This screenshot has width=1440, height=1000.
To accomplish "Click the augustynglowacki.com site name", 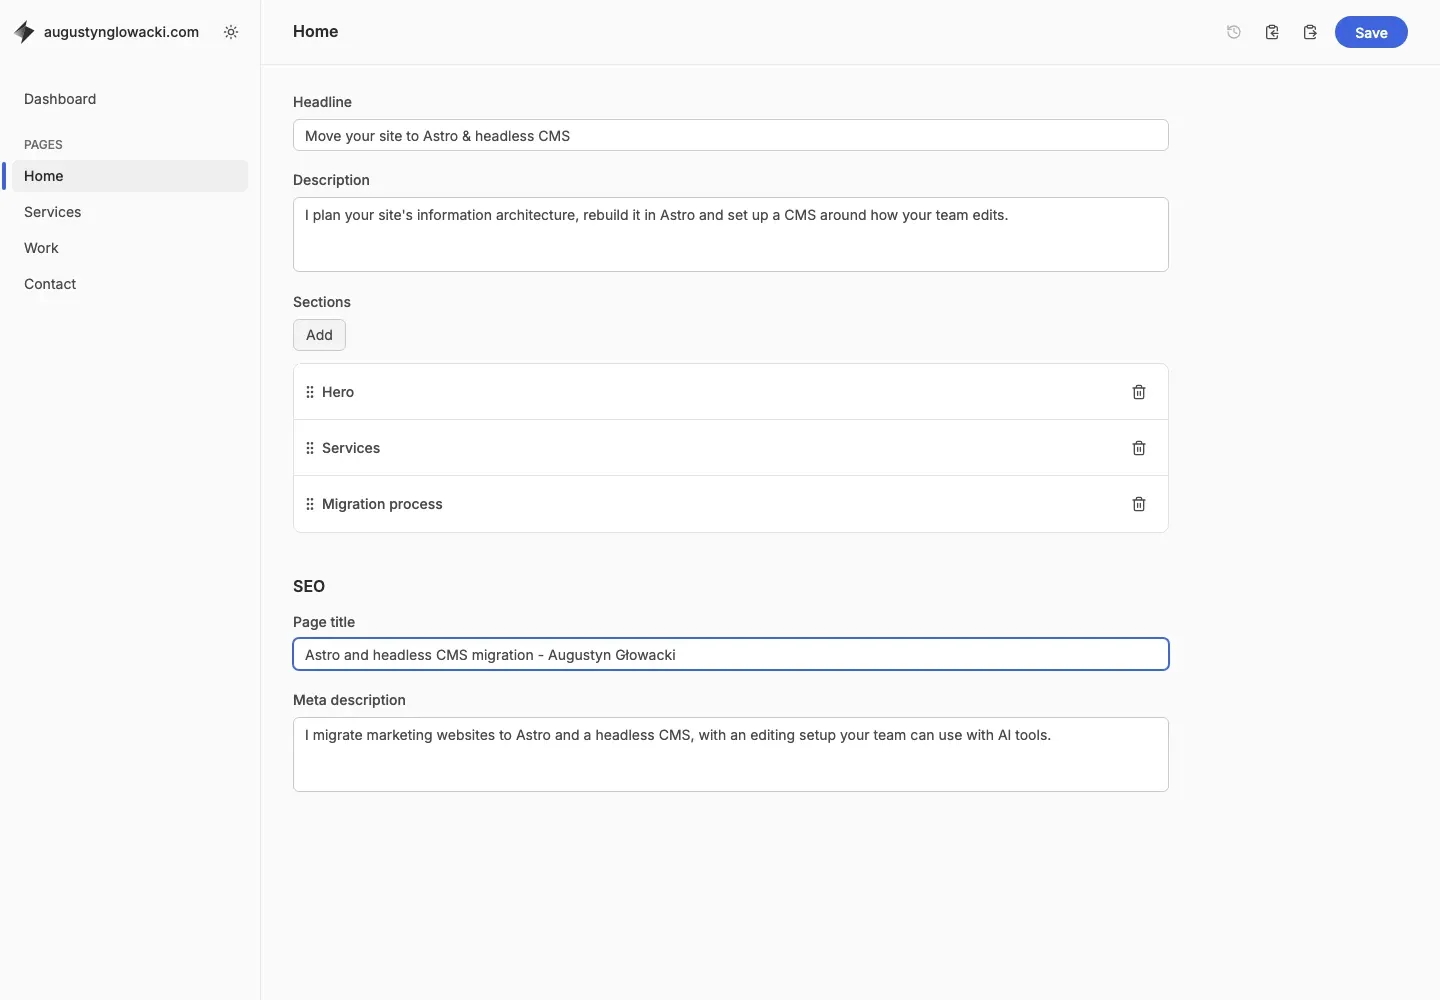I will pyautogui.click(x=121, y=32).
